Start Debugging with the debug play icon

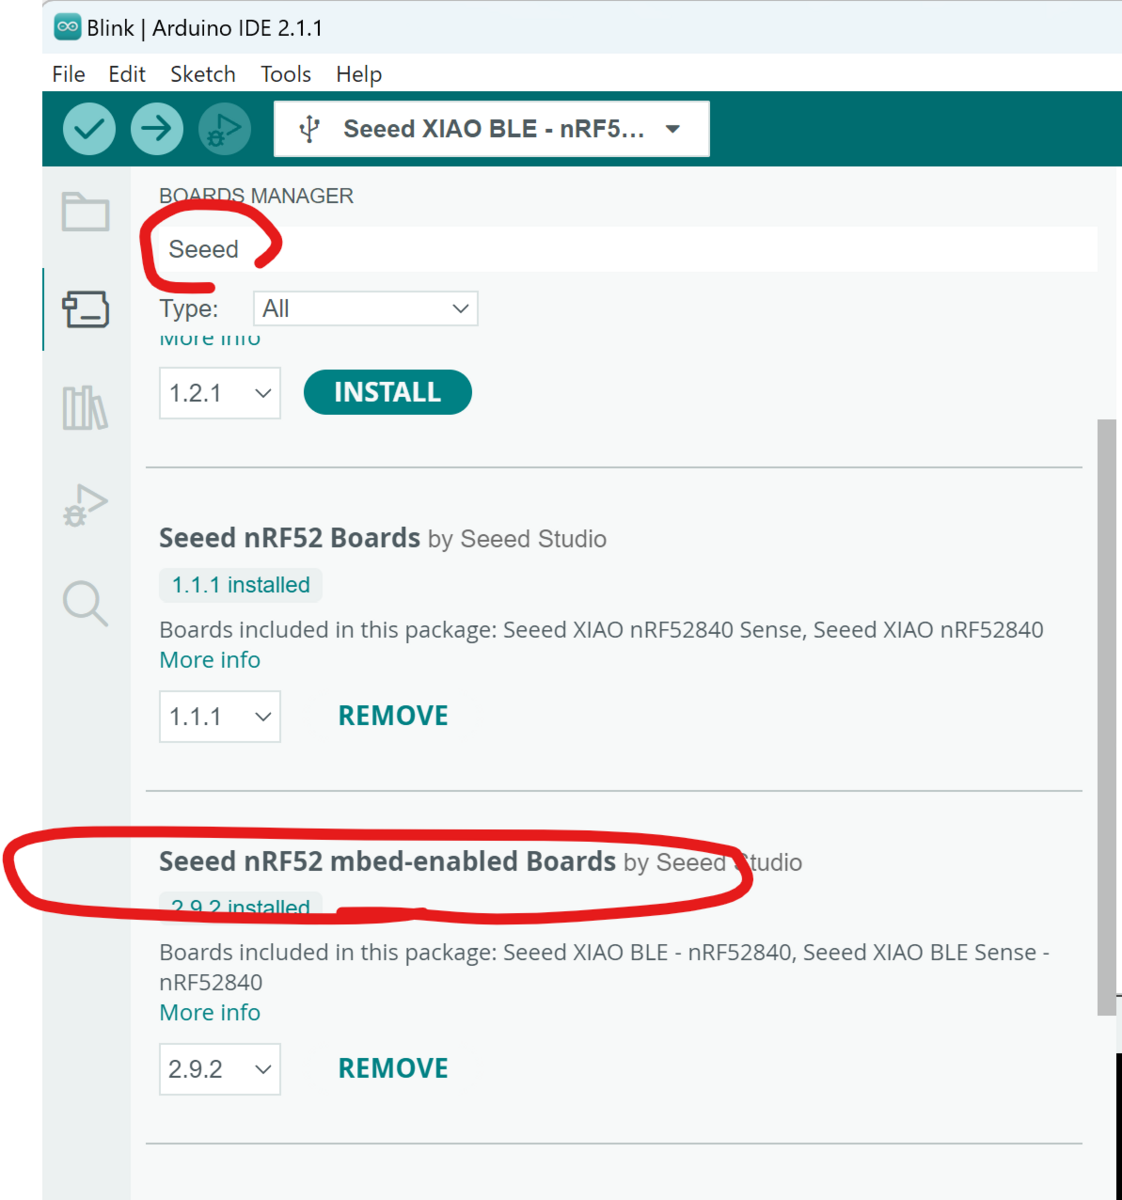click(225, 129)
